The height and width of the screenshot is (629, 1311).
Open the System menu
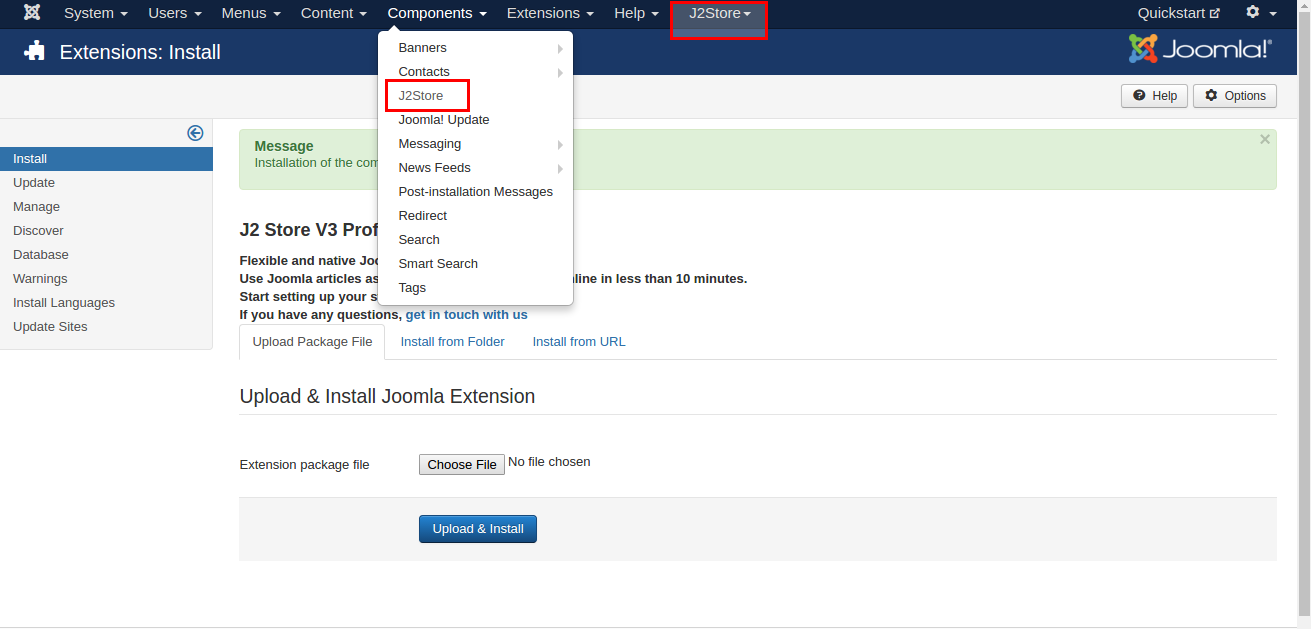pyautogui.click(x=96, y=13)
